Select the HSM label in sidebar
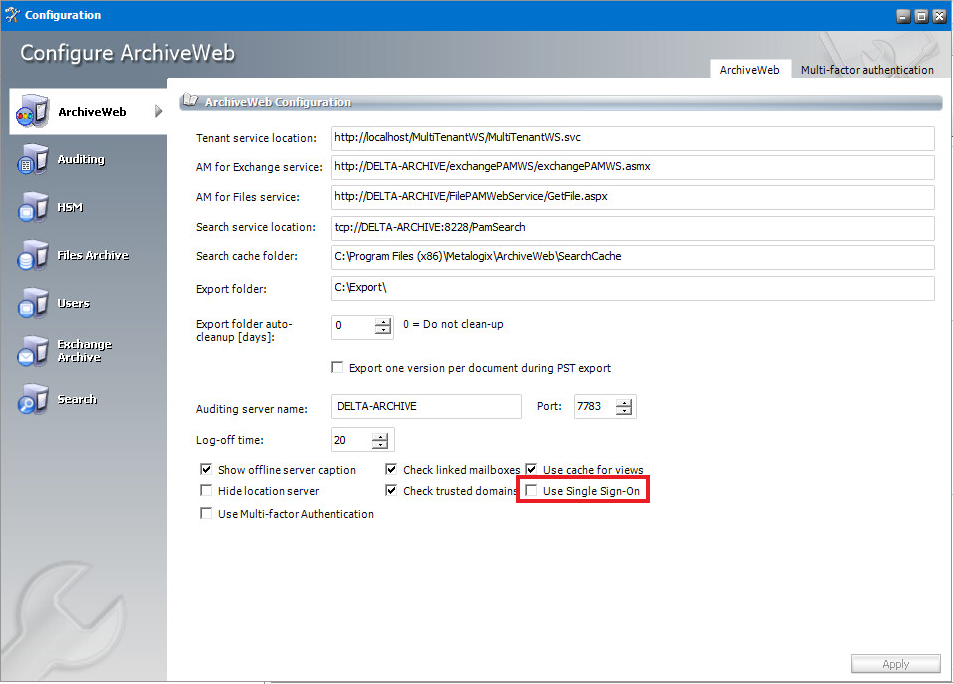 coord(70,207)
